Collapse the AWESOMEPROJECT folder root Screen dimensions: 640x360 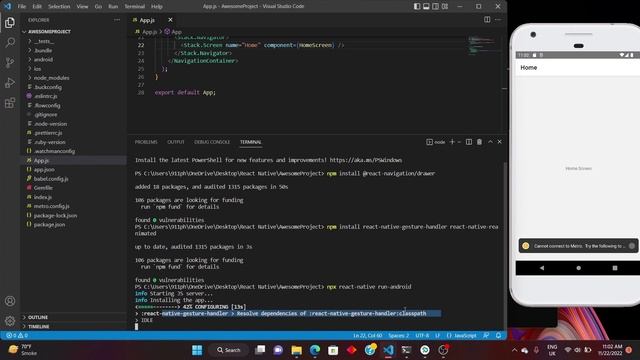pos(73,31)
